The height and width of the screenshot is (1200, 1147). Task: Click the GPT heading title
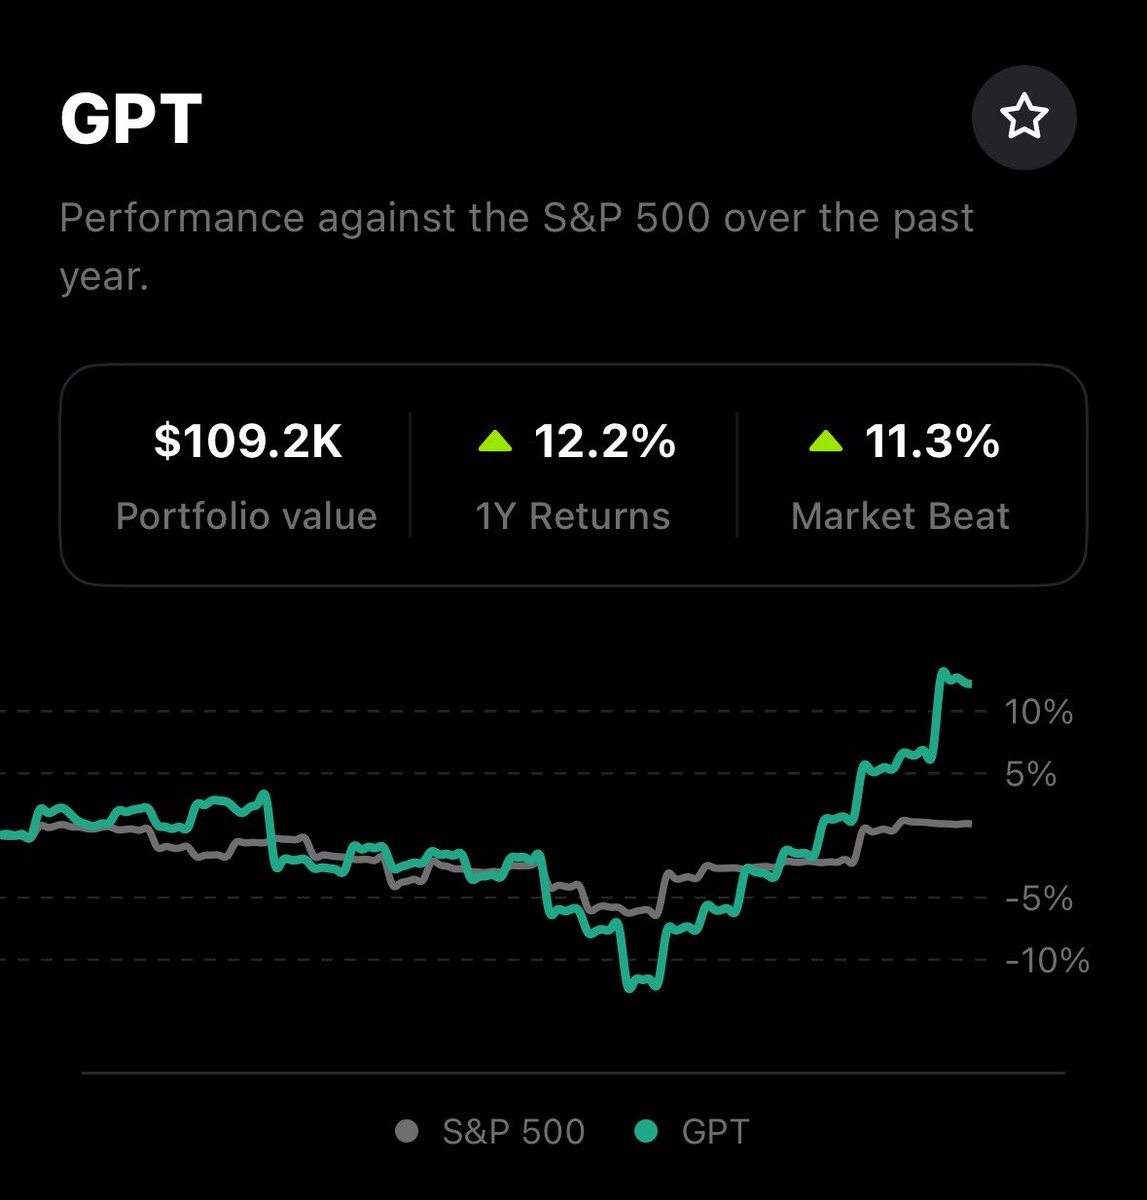131,119
